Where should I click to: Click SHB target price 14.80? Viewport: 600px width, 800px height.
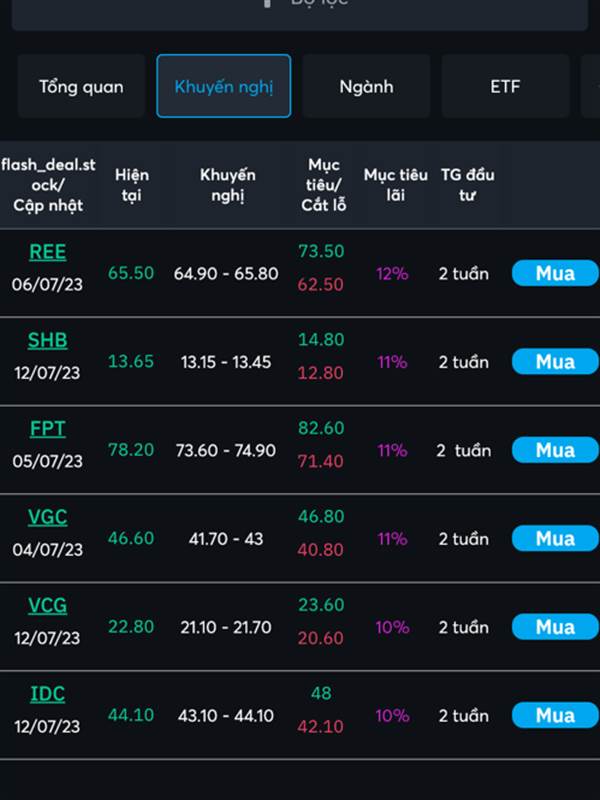pyautogui.click(x=321, y=339)
